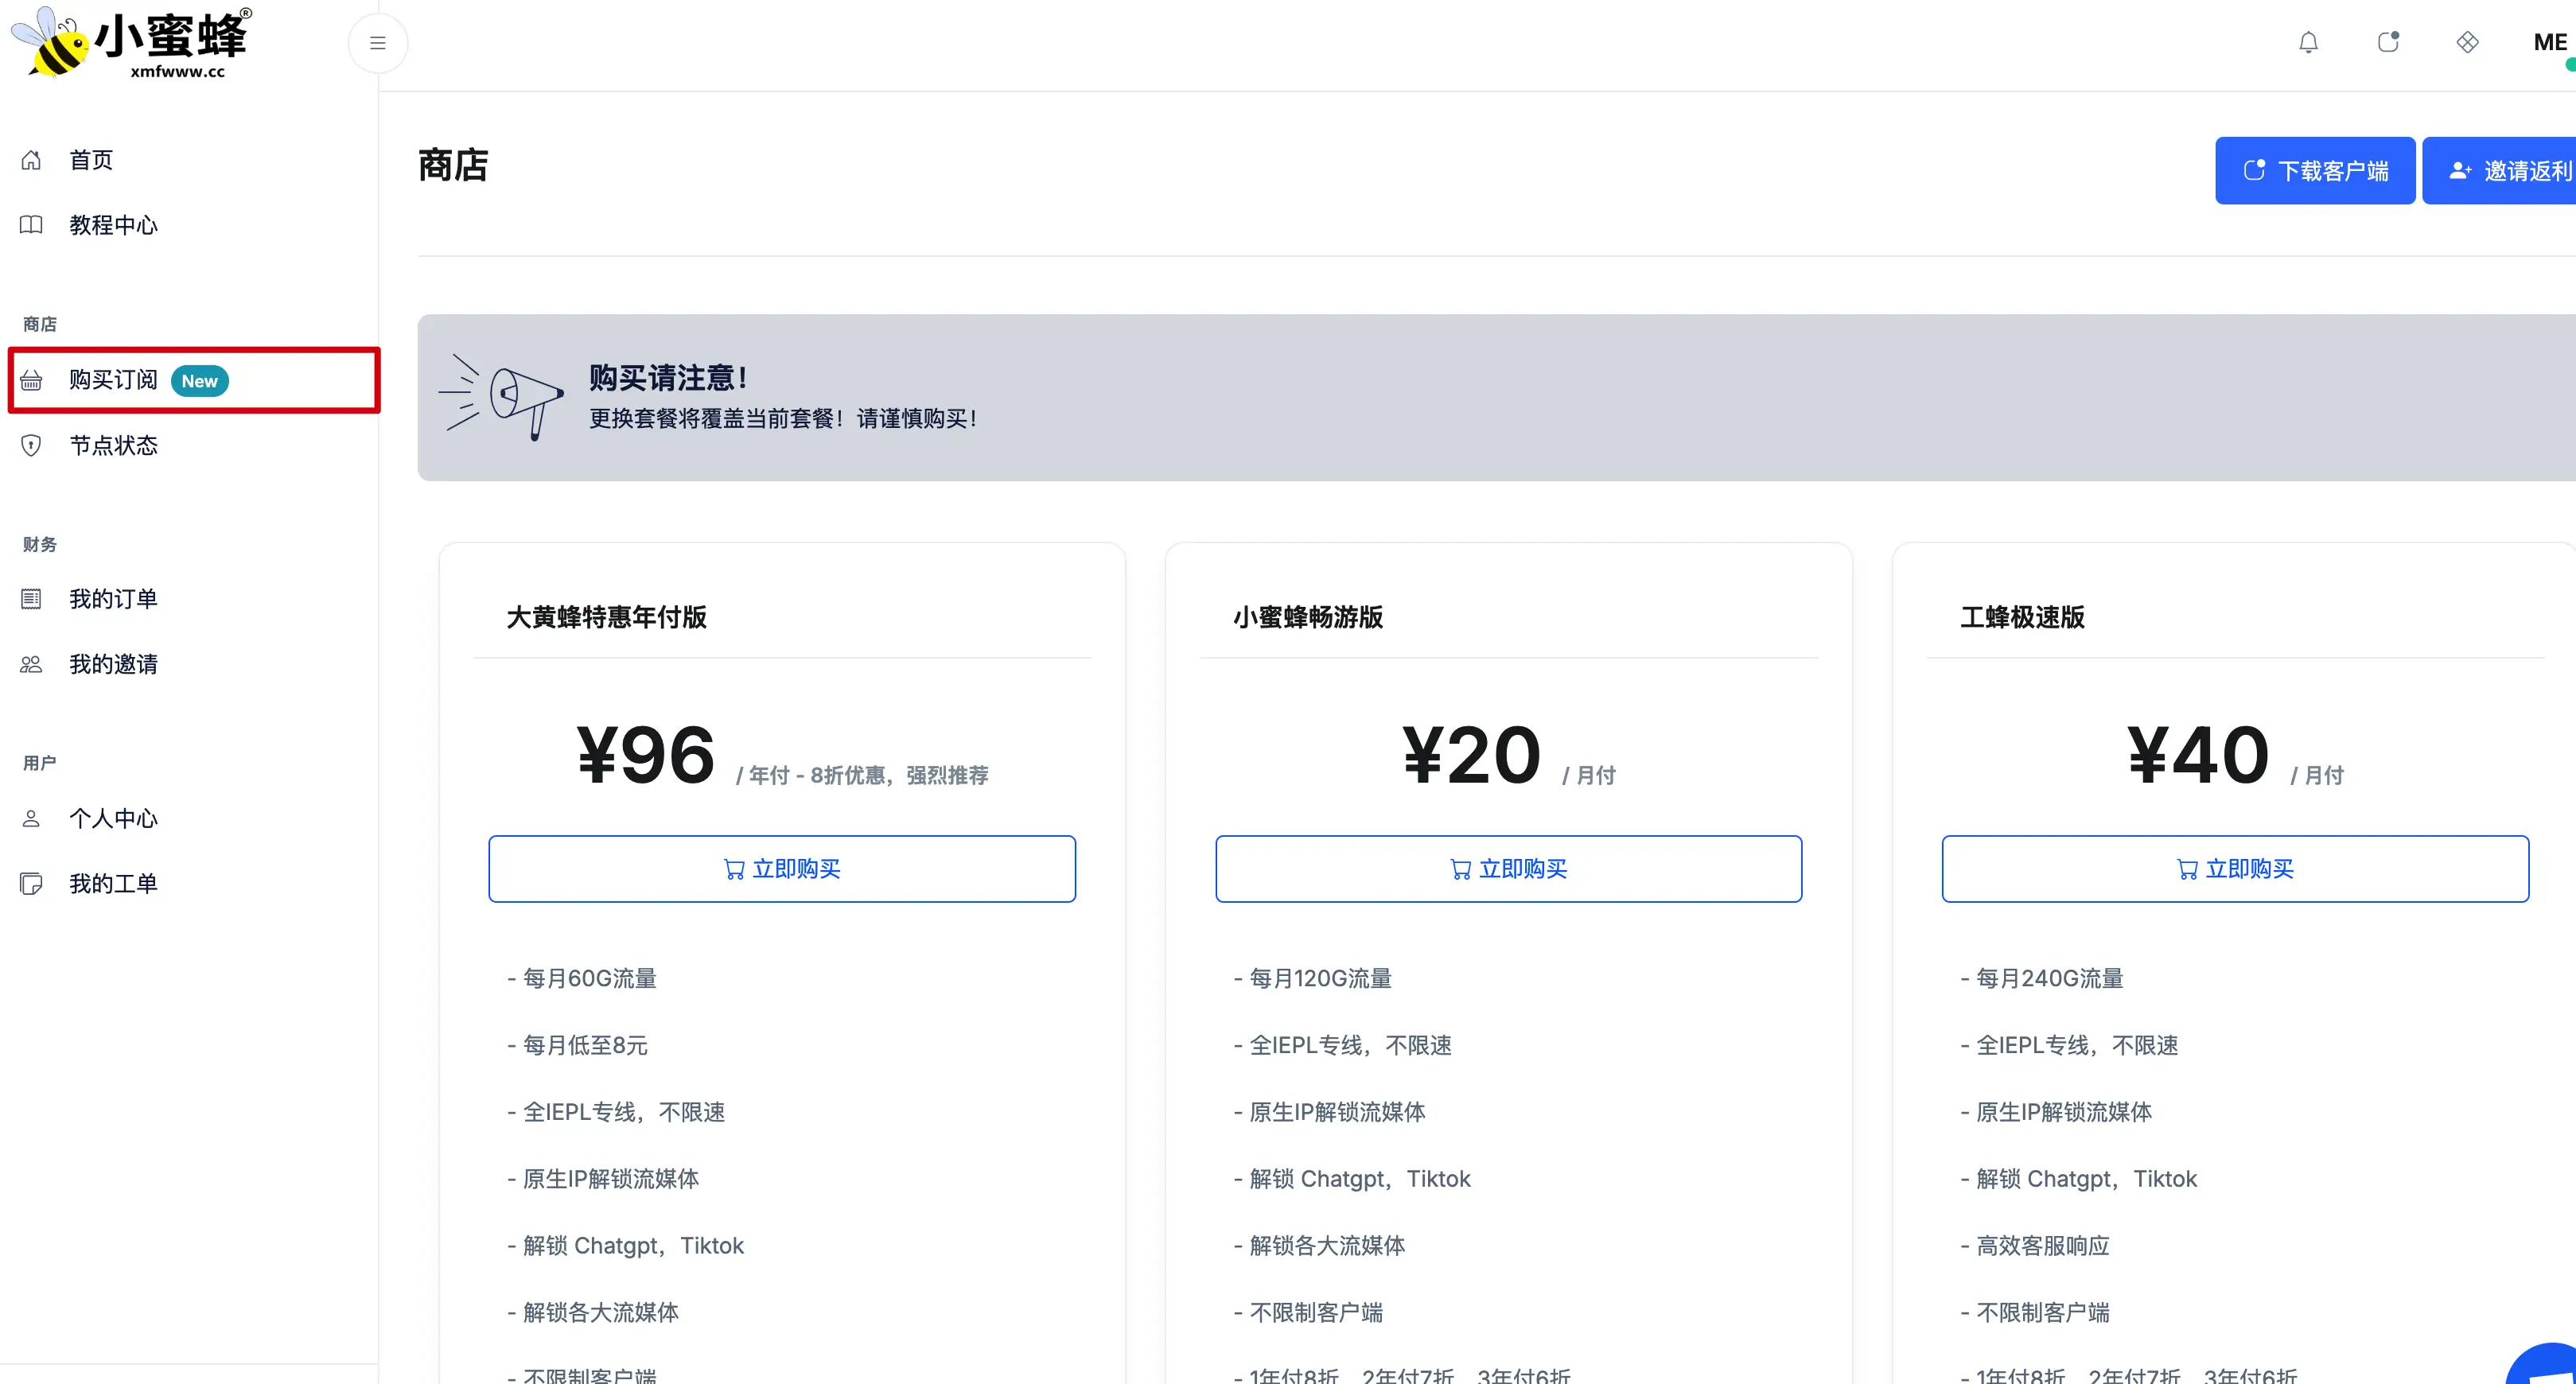Collapse the sidebar with the hamburger toggle

click(x=377, y=42)
